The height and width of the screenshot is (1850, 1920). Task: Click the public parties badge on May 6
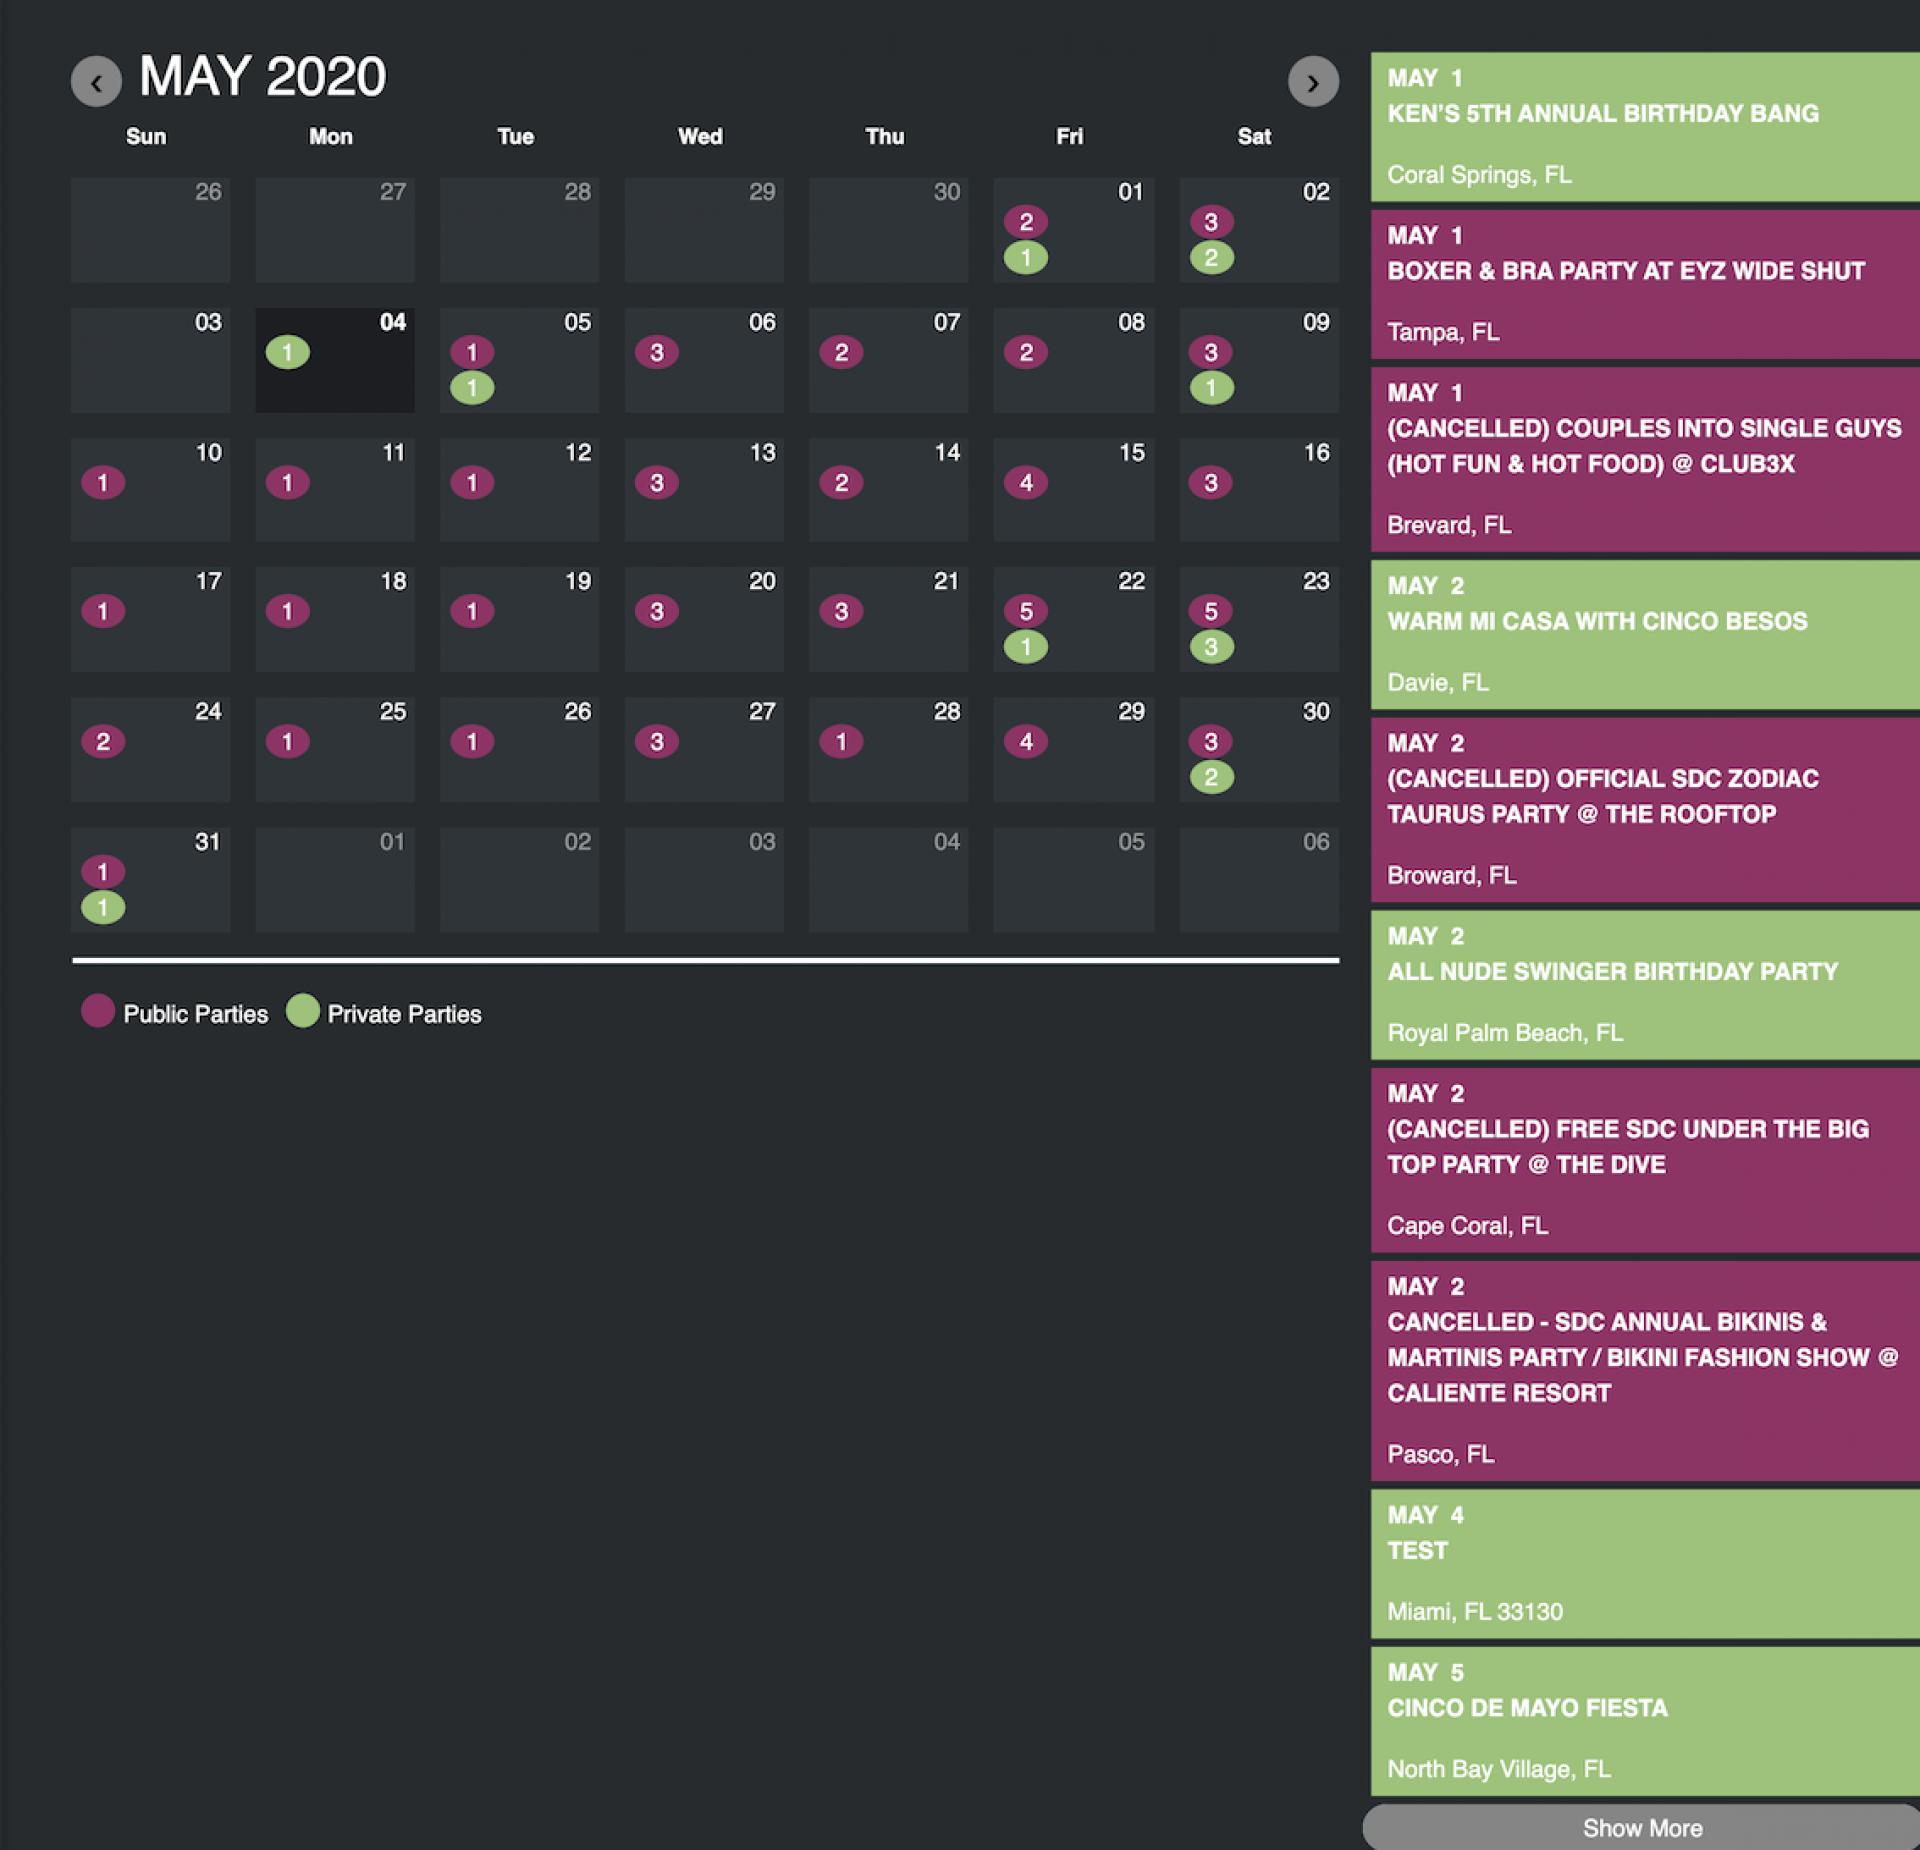coord(656,352)
